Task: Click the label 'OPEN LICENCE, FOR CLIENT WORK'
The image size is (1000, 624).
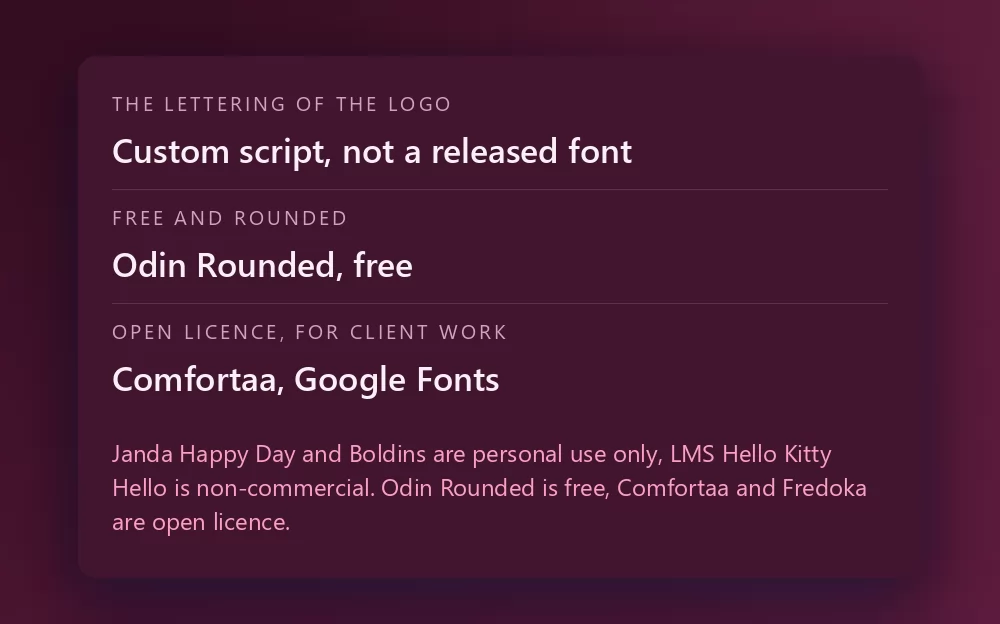Action: (x=309, y=332)
